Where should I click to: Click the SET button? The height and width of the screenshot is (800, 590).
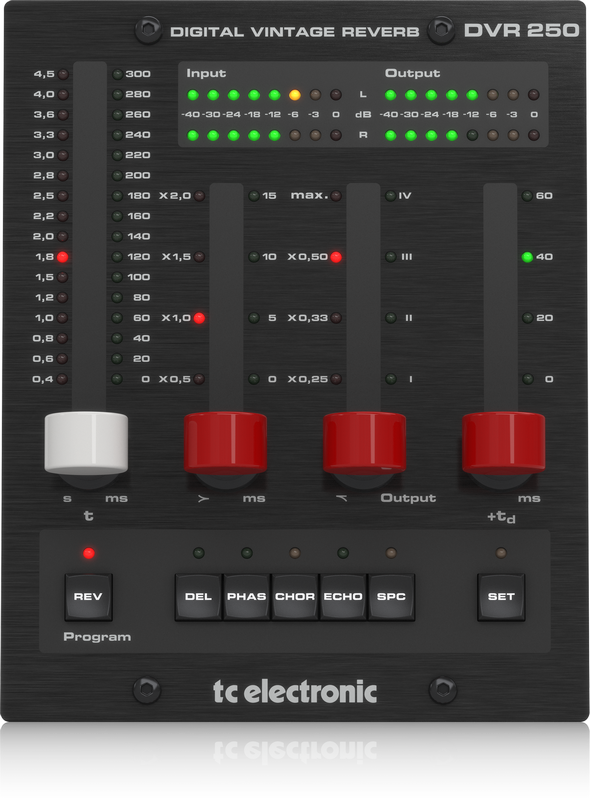click(501, 596)
